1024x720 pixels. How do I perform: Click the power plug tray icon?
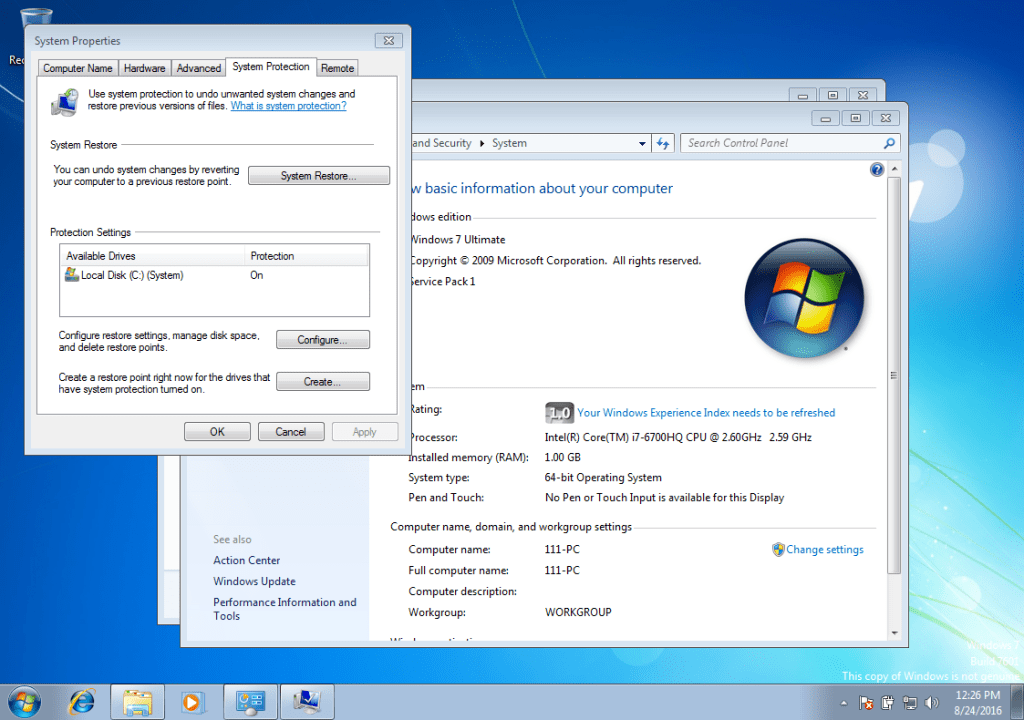(888, 703)
